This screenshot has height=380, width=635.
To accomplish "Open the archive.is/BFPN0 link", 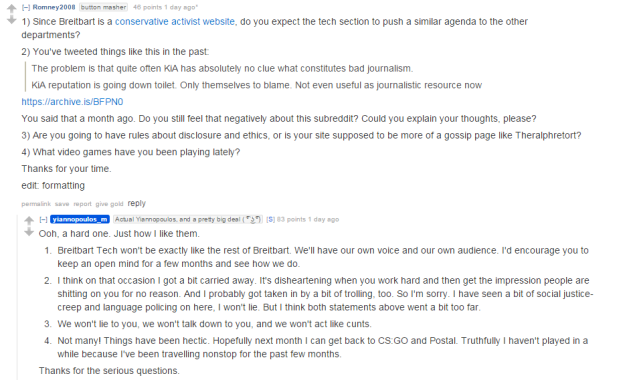I will click(x=72, y=102).
